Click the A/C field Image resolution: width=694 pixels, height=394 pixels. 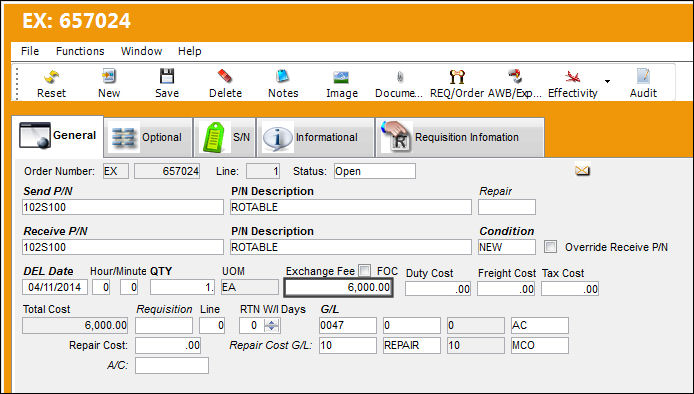[x=172, y=365]
